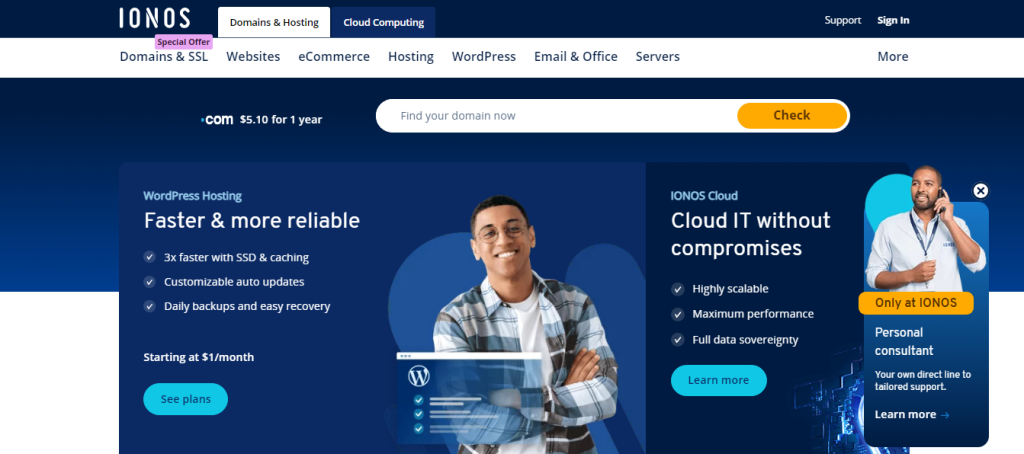Click Cloud IT without compromises headline
Viewport: 1024px width, 454px height.
click(750, 235)
